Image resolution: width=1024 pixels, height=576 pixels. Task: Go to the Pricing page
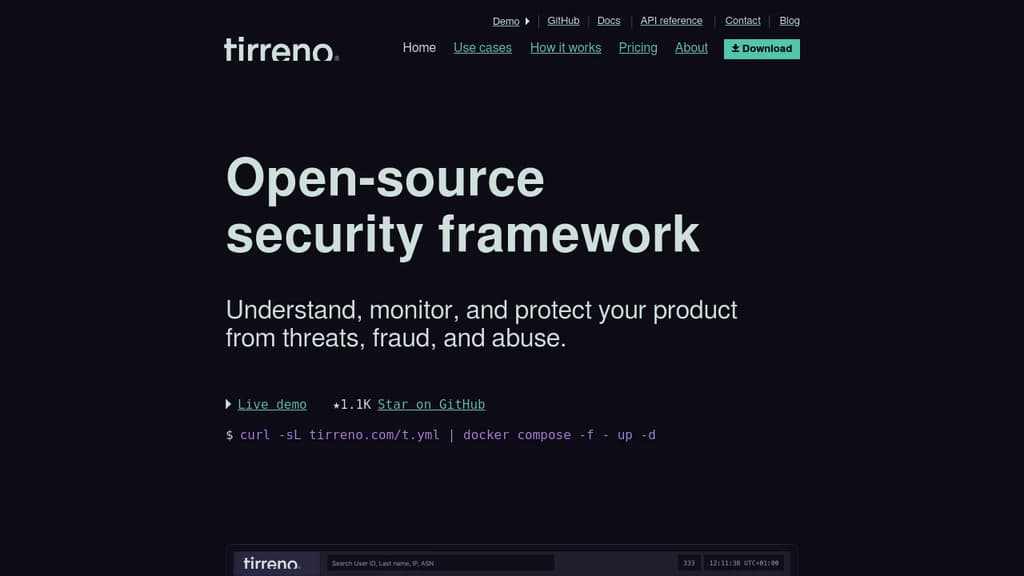coord(638,48)
